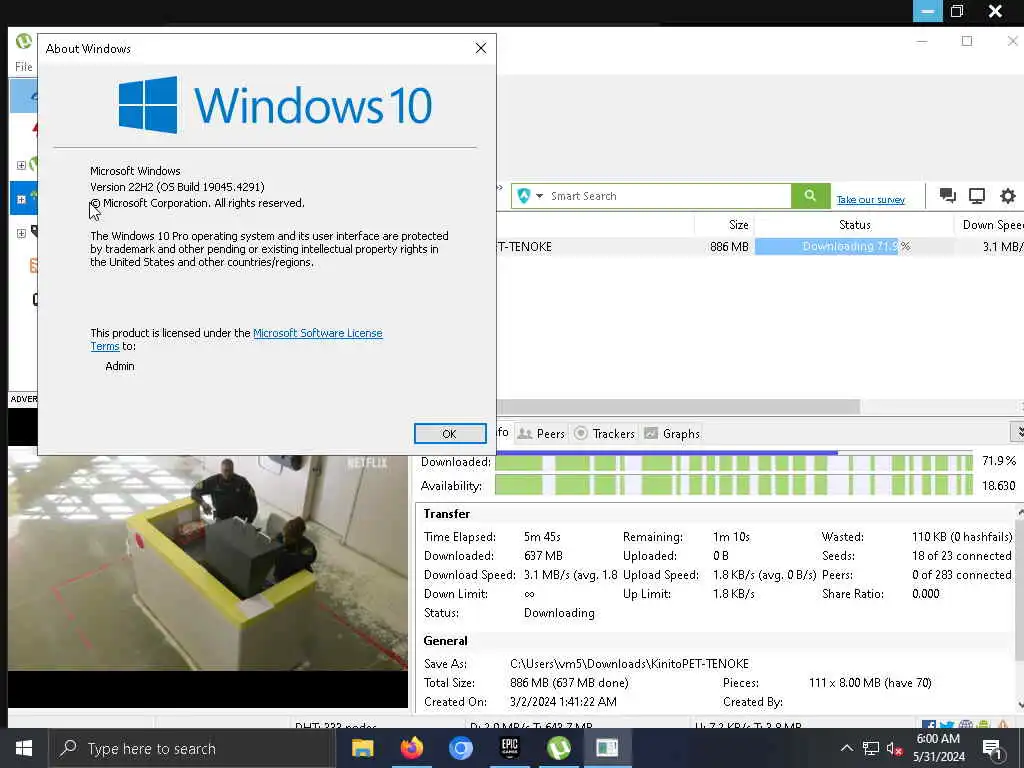Click the Peers value 0 of 283 connected
The height and width of the screenshot is (768, 1024).
[961, 575]
